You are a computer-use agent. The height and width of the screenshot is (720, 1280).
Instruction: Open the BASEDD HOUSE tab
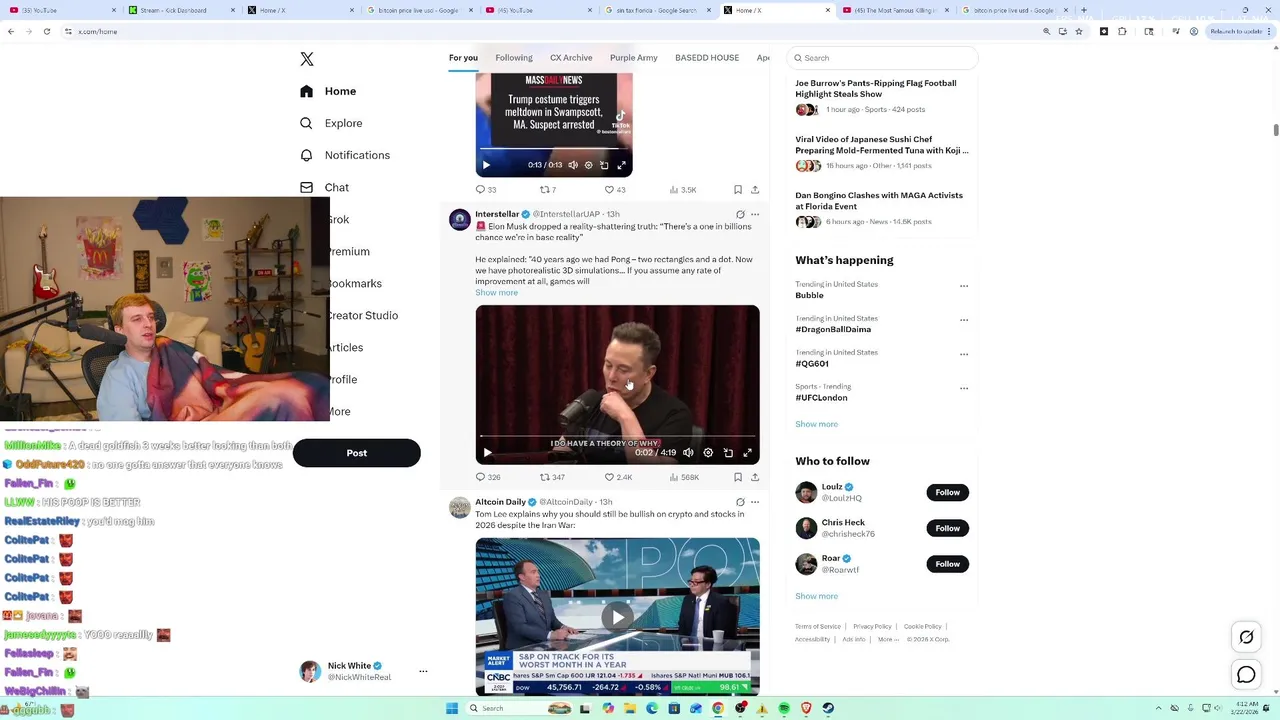(707, 58)
